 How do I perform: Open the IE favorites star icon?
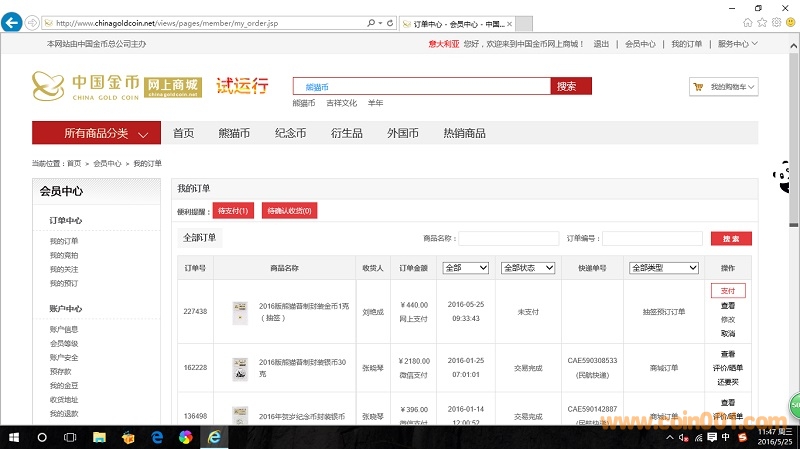(762, 22)
